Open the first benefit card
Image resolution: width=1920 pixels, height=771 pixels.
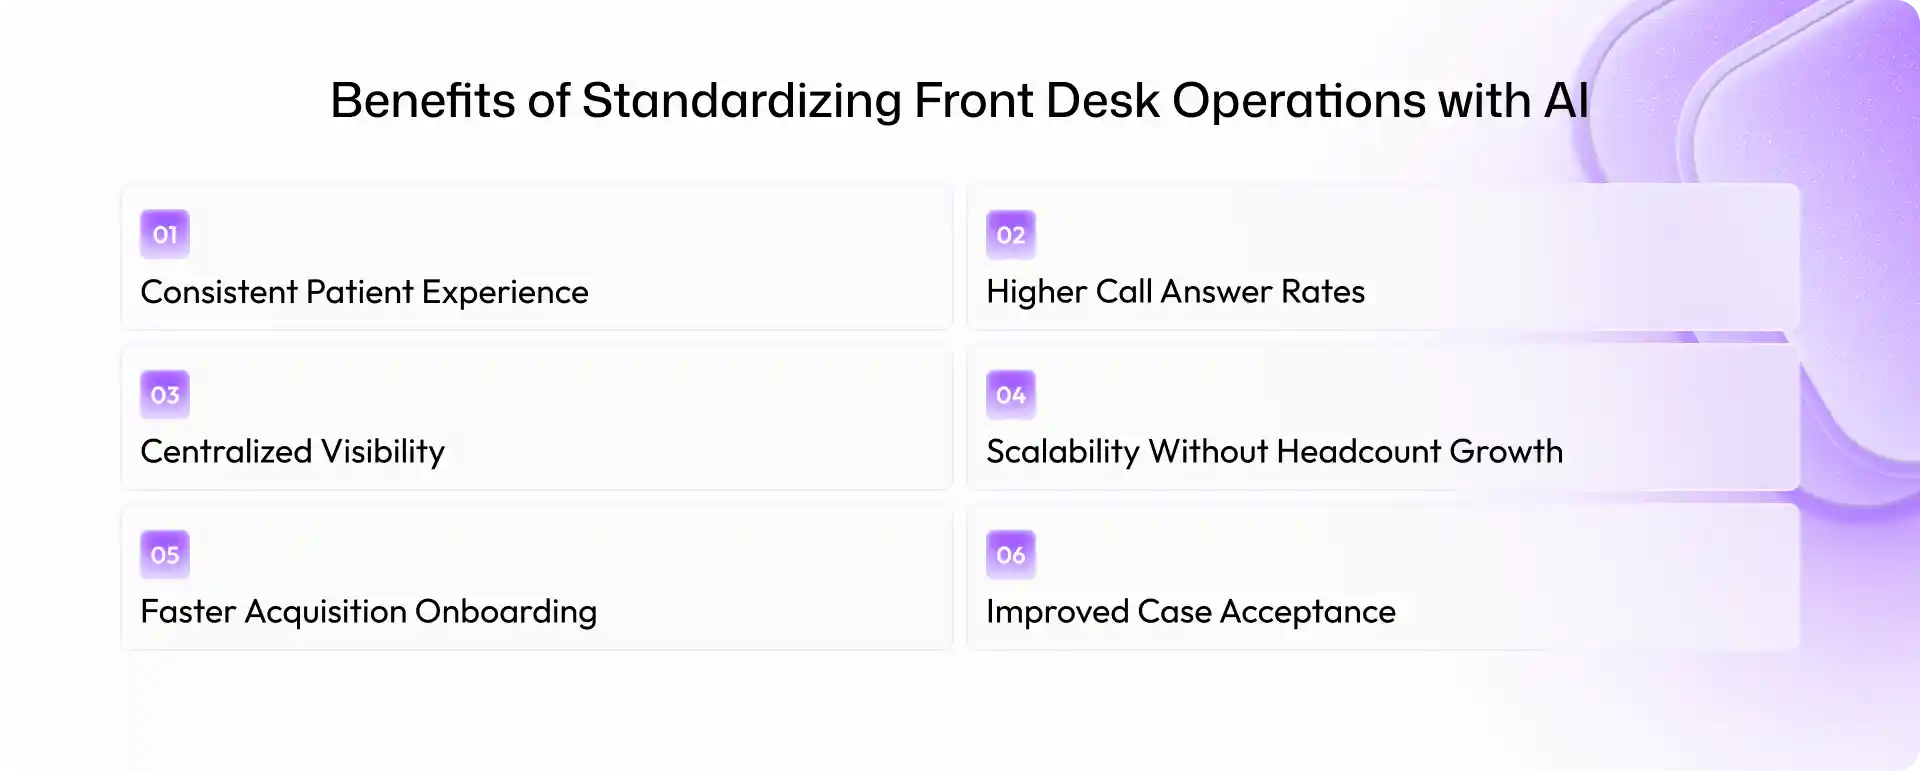click(x=537, y=257)
